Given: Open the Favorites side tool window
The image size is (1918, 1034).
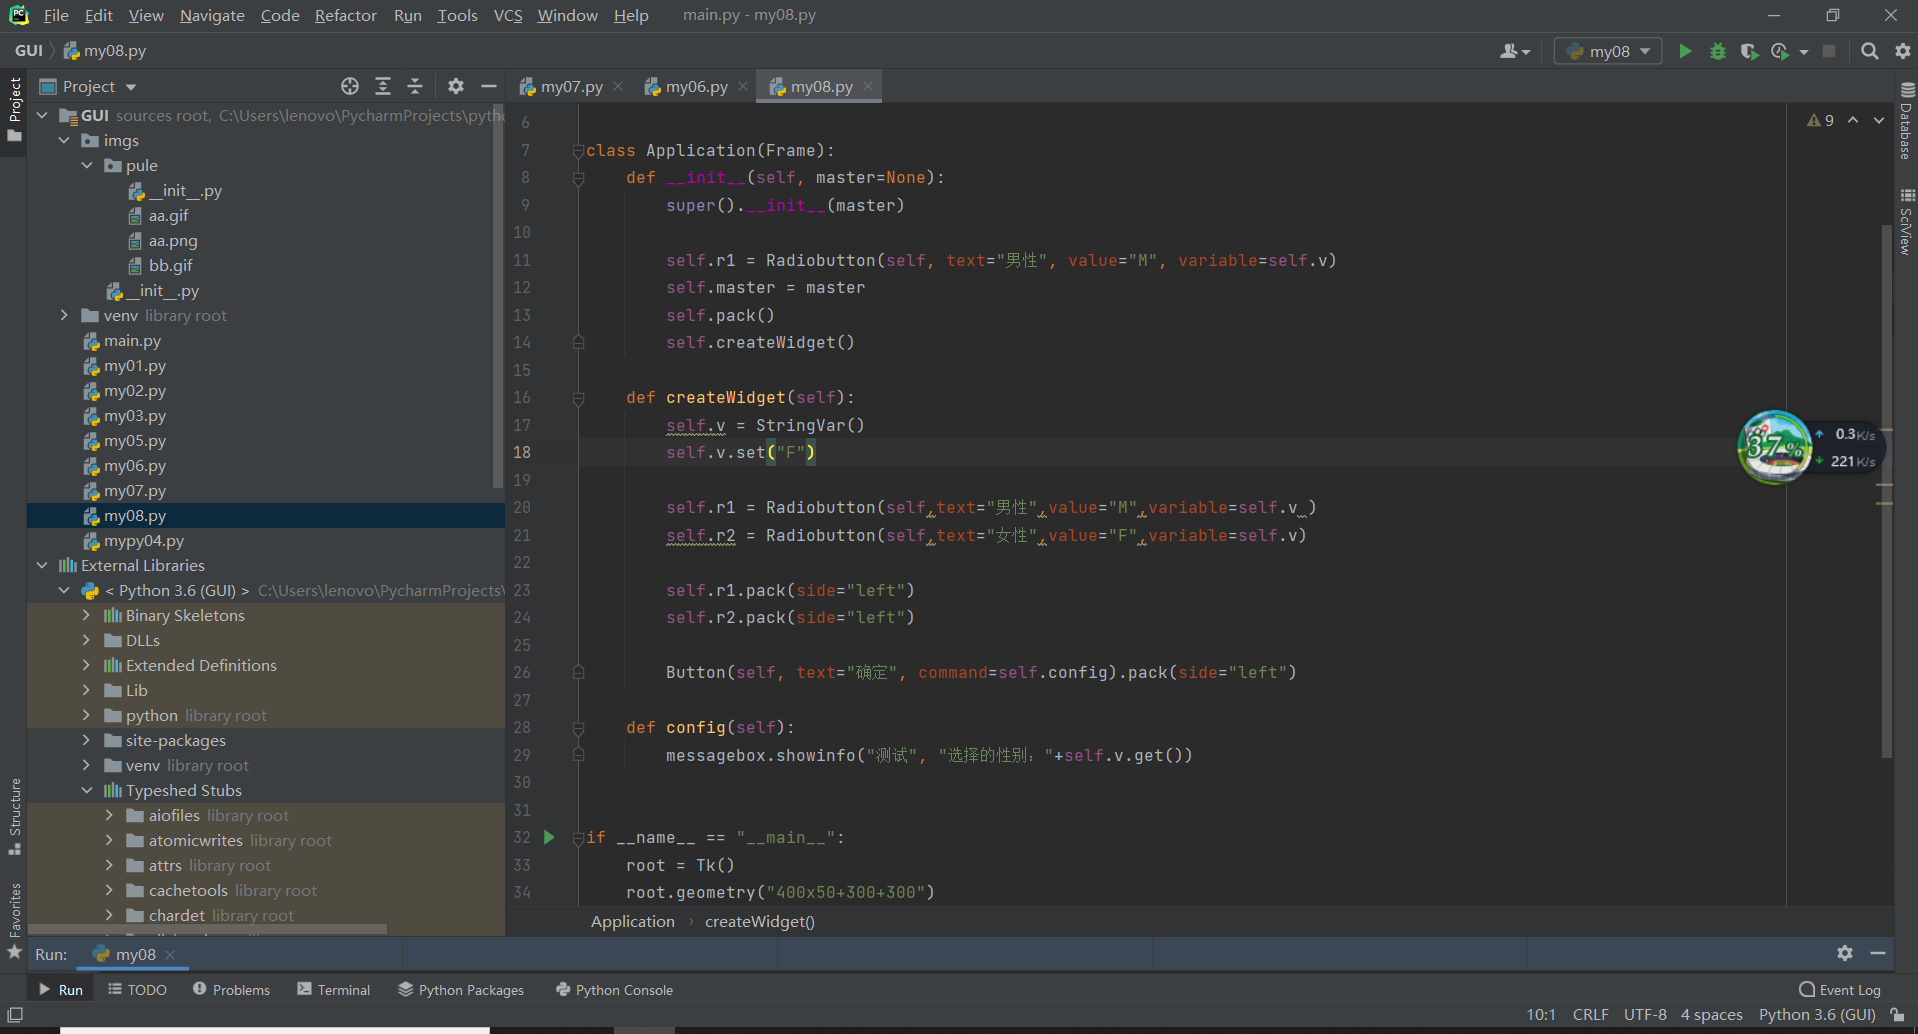Looking at the screenshot, I should coord(15,920).
